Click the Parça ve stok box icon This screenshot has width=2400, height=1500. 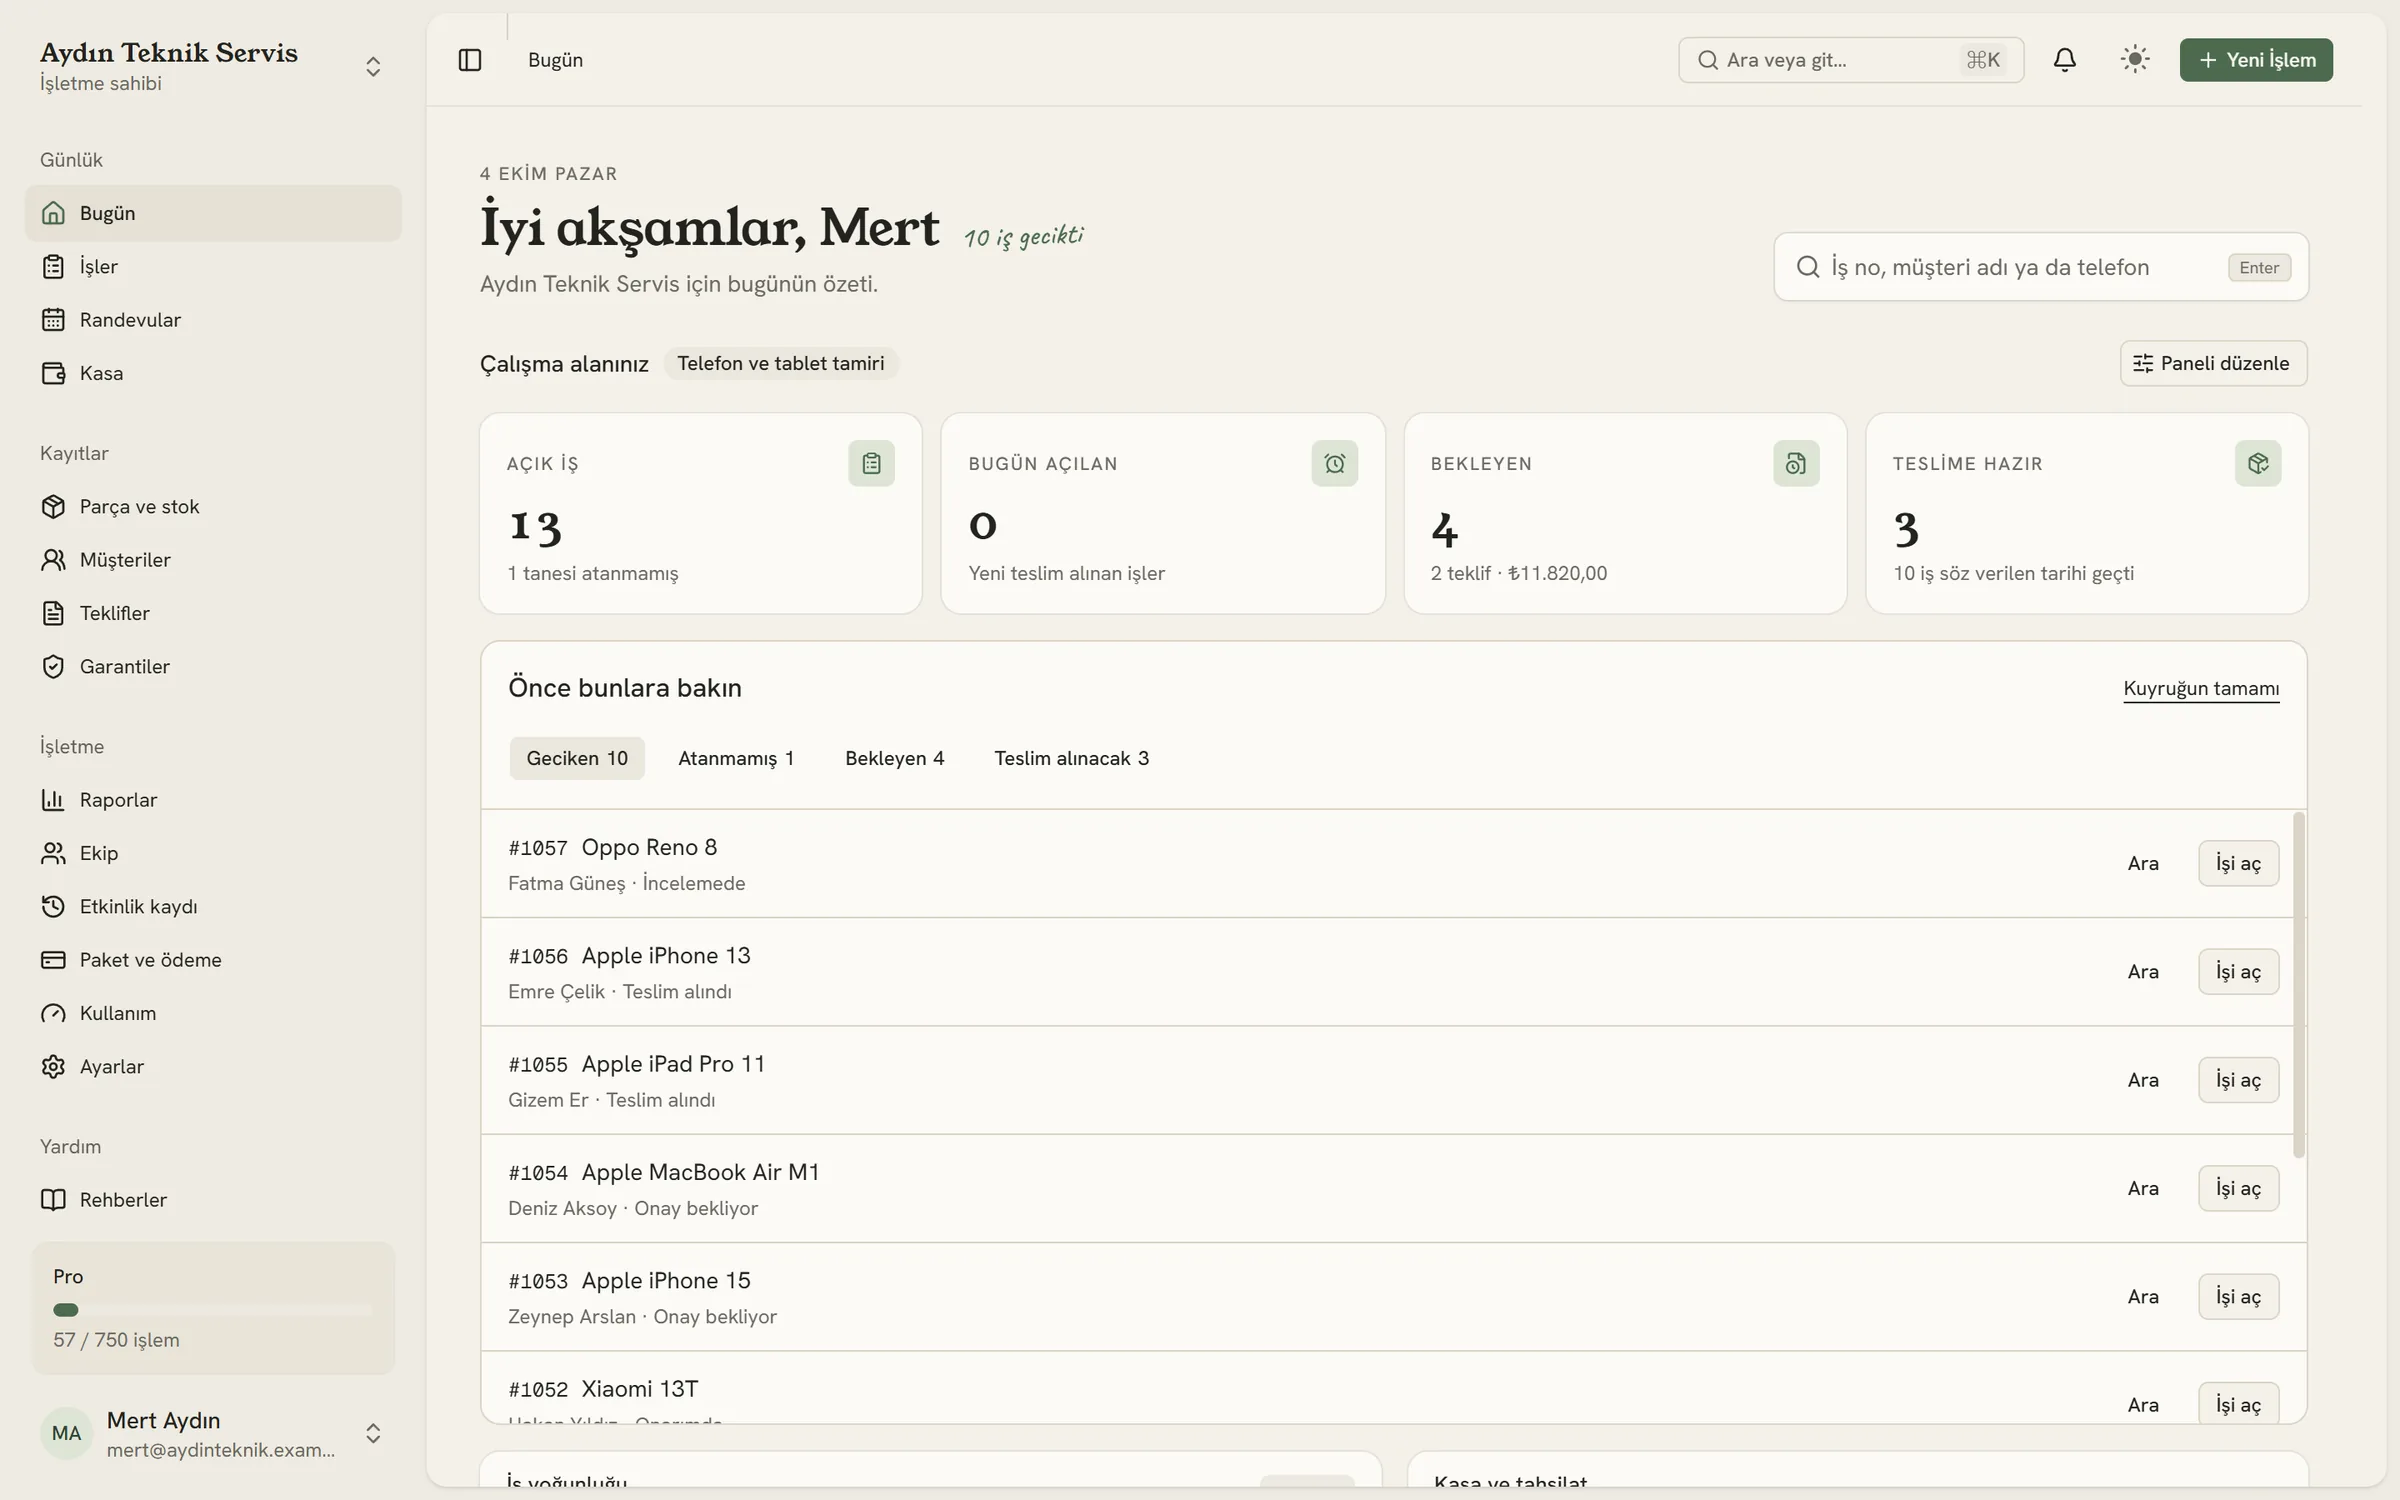(x=53, y=506)
